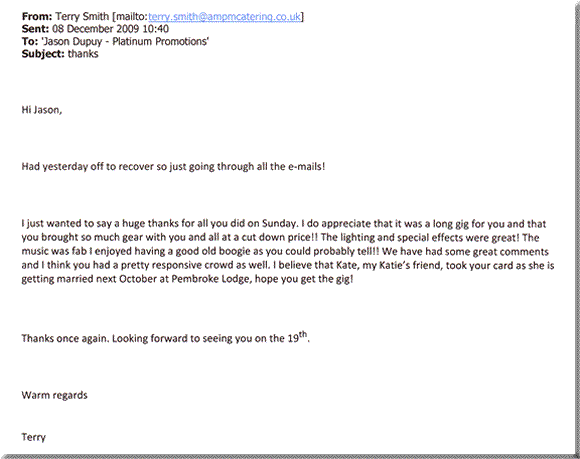Image resolution: width=580 pixels, height=459 pixels.
Task: Click the subject text 'thanks'
Action: click(x=83, y=54)
